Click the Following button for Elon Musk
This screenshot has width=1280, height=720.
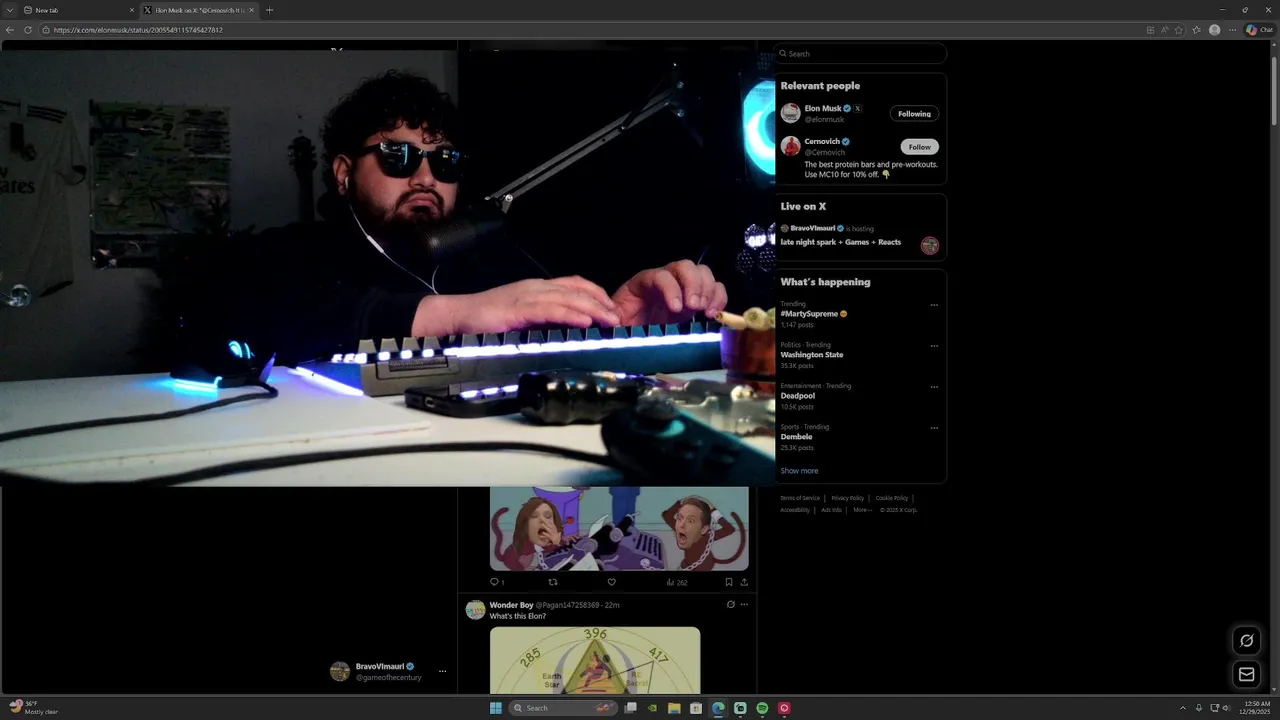(x=914, y=114)
